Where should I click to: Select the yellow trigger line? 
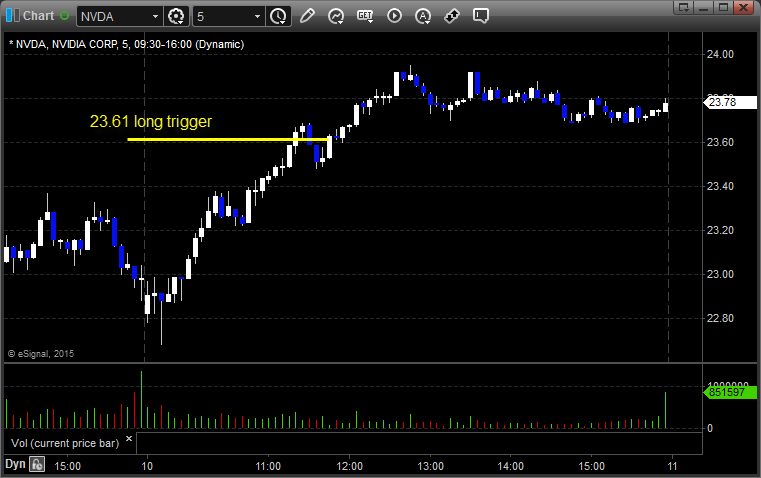point(228,140)
